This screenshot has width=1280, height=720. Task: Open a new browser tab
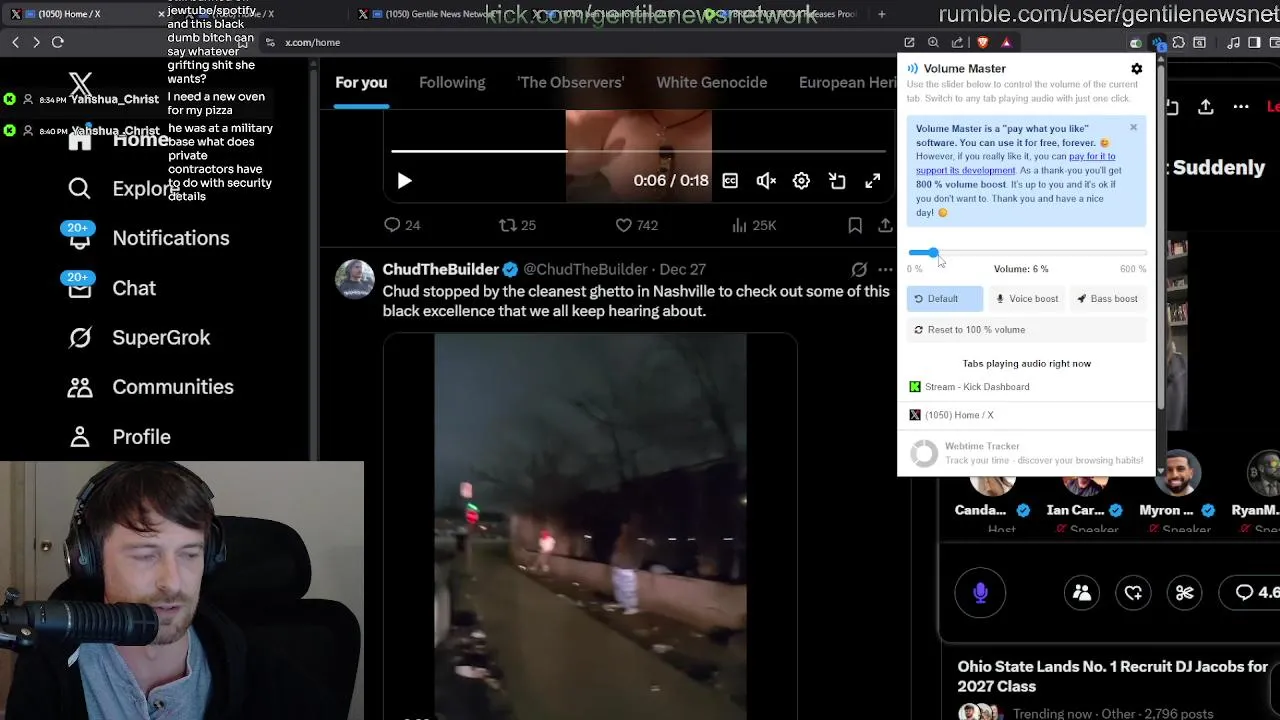click(881, 14)
